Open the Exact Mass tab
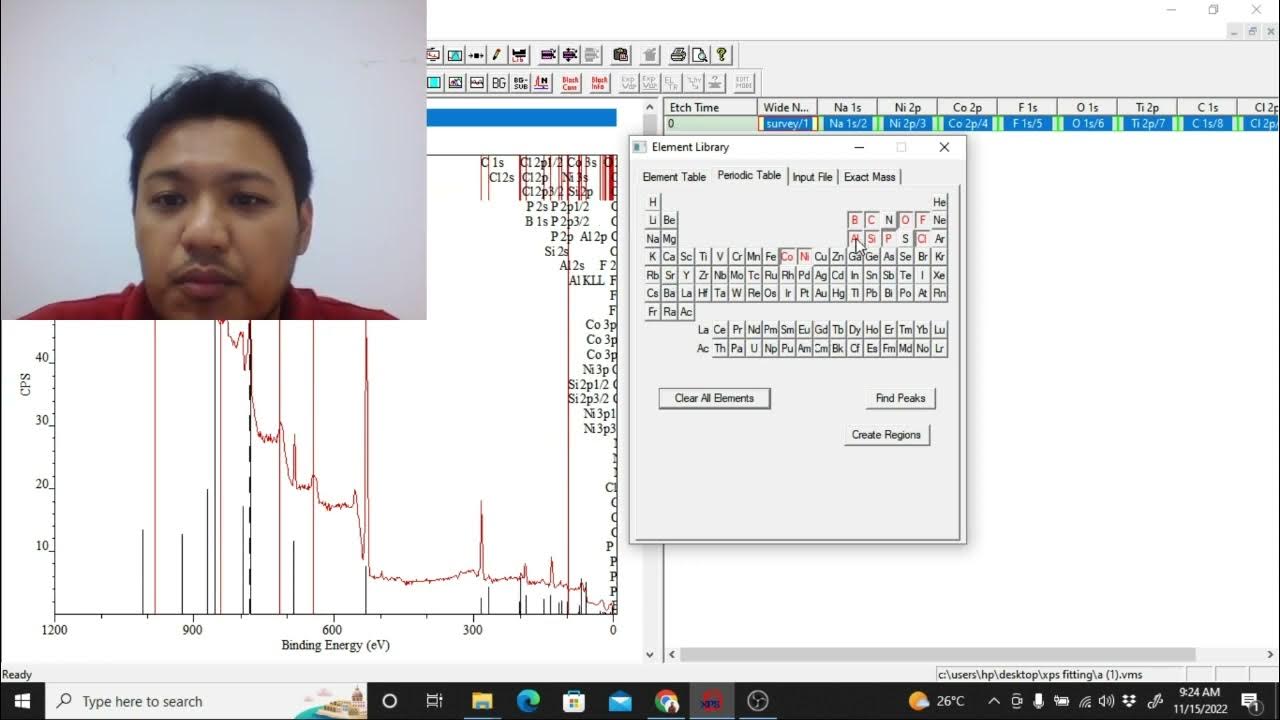1280x720 pixels. pos(870,177)
